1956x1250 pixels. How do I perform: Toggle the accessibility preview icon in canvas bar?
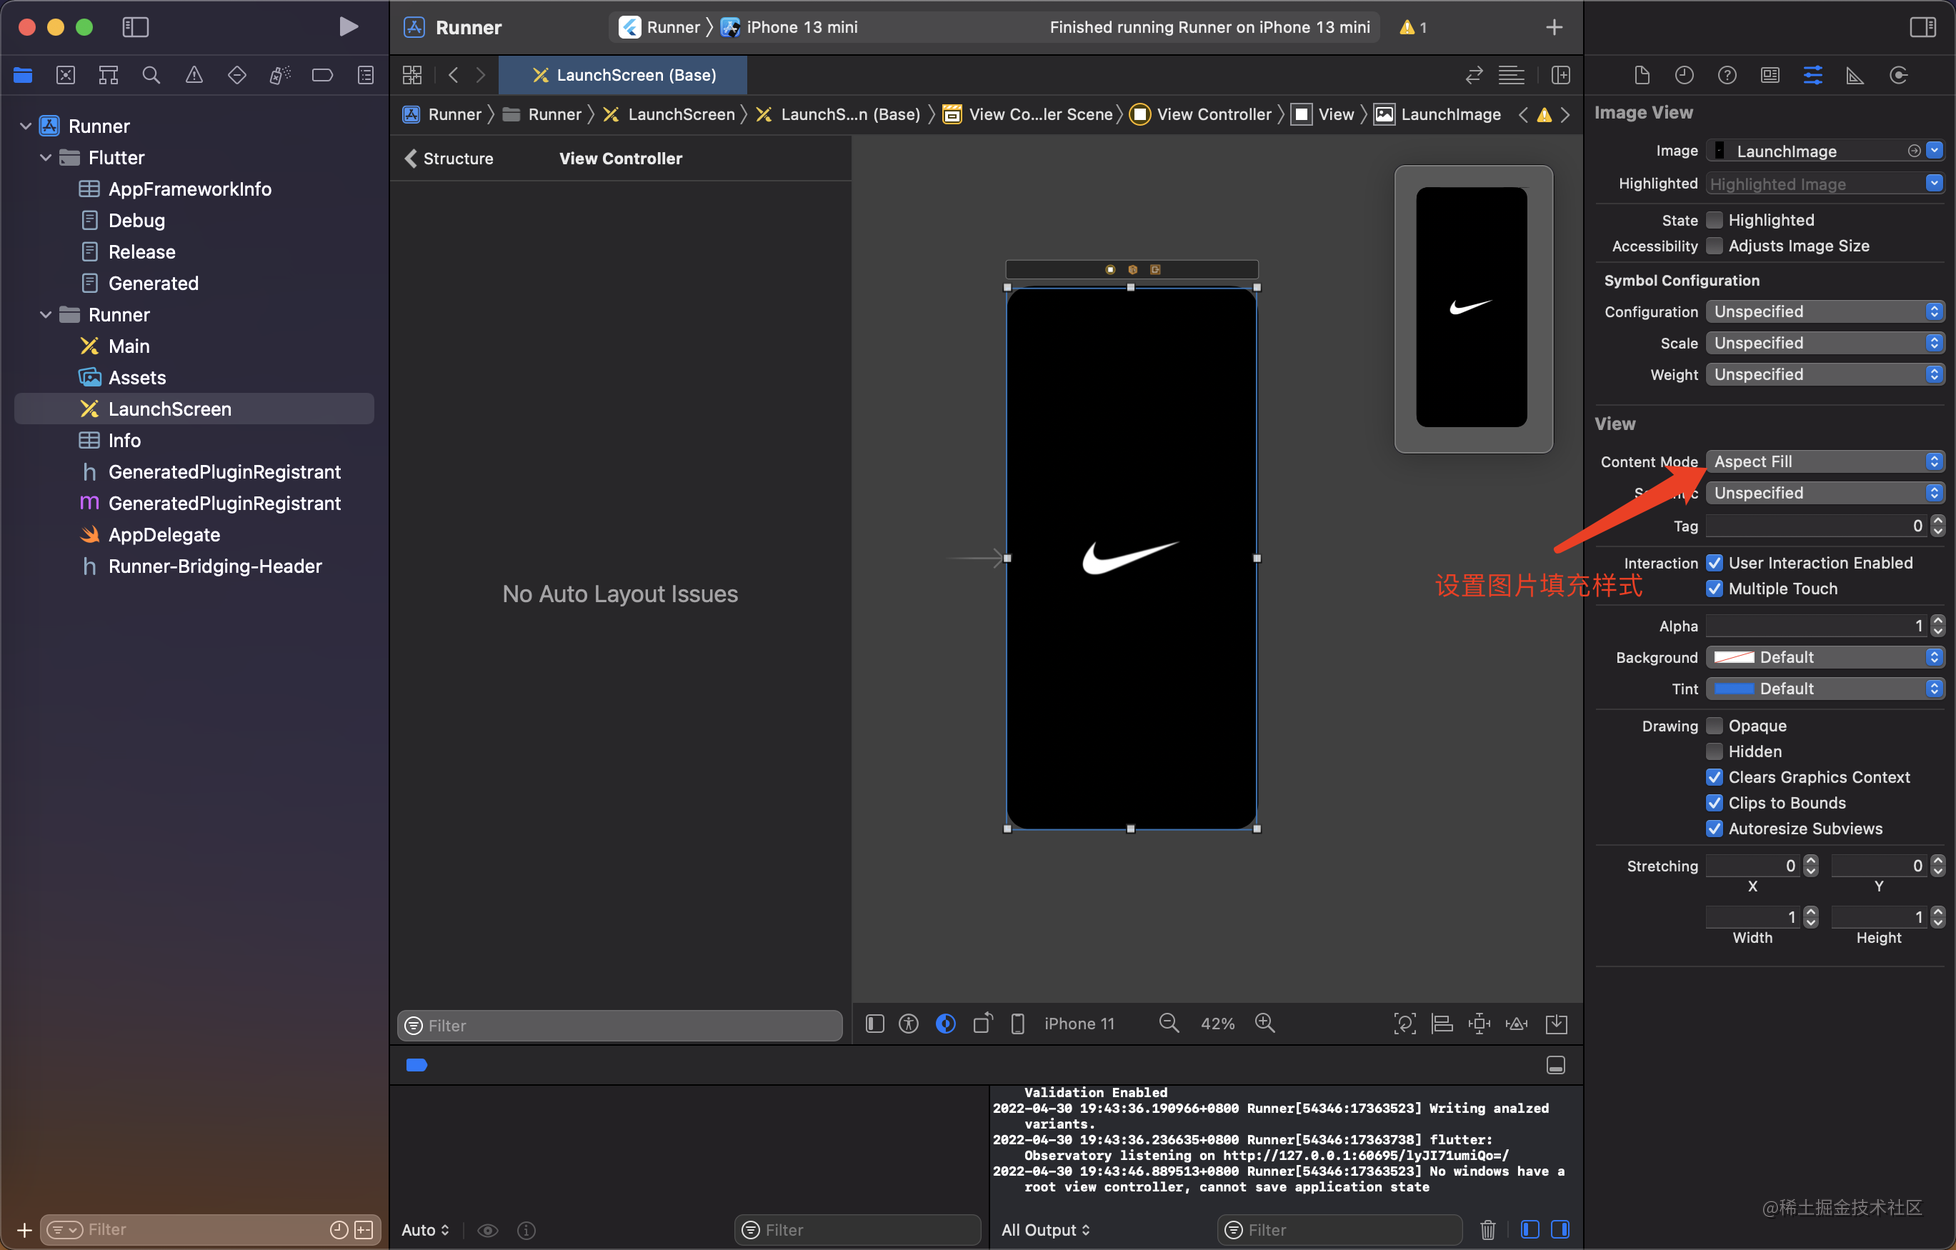909,1023
